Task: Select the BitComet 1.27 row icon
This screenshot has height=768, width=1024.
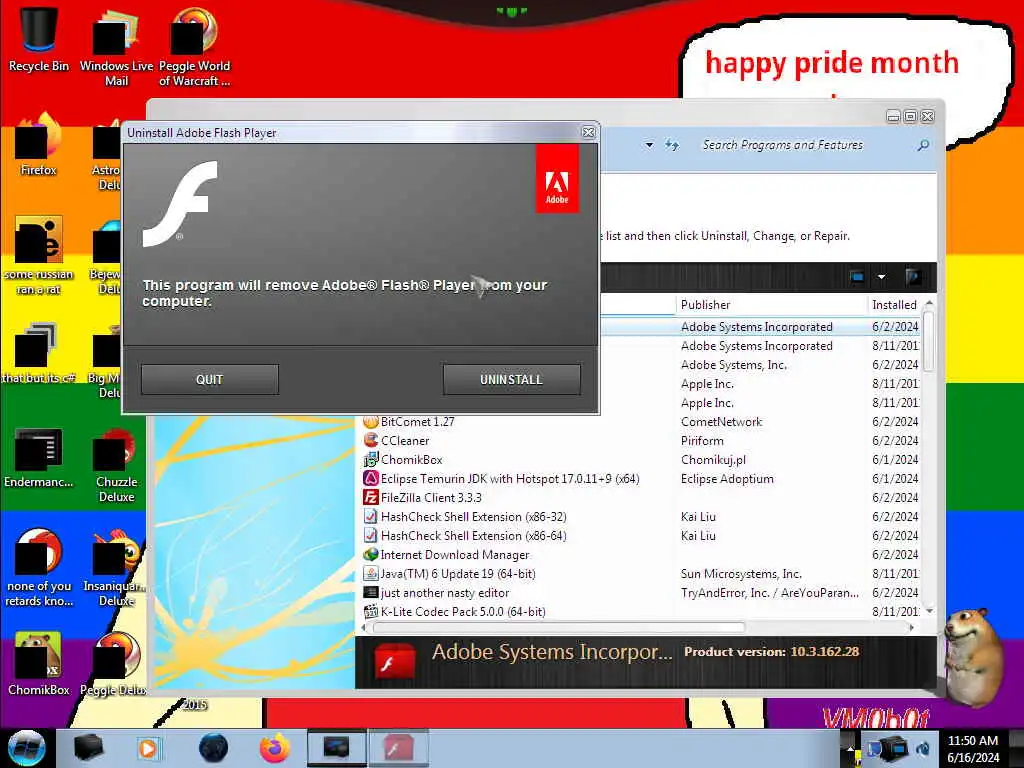Action: pyautogui.click(x=370, y=421)
